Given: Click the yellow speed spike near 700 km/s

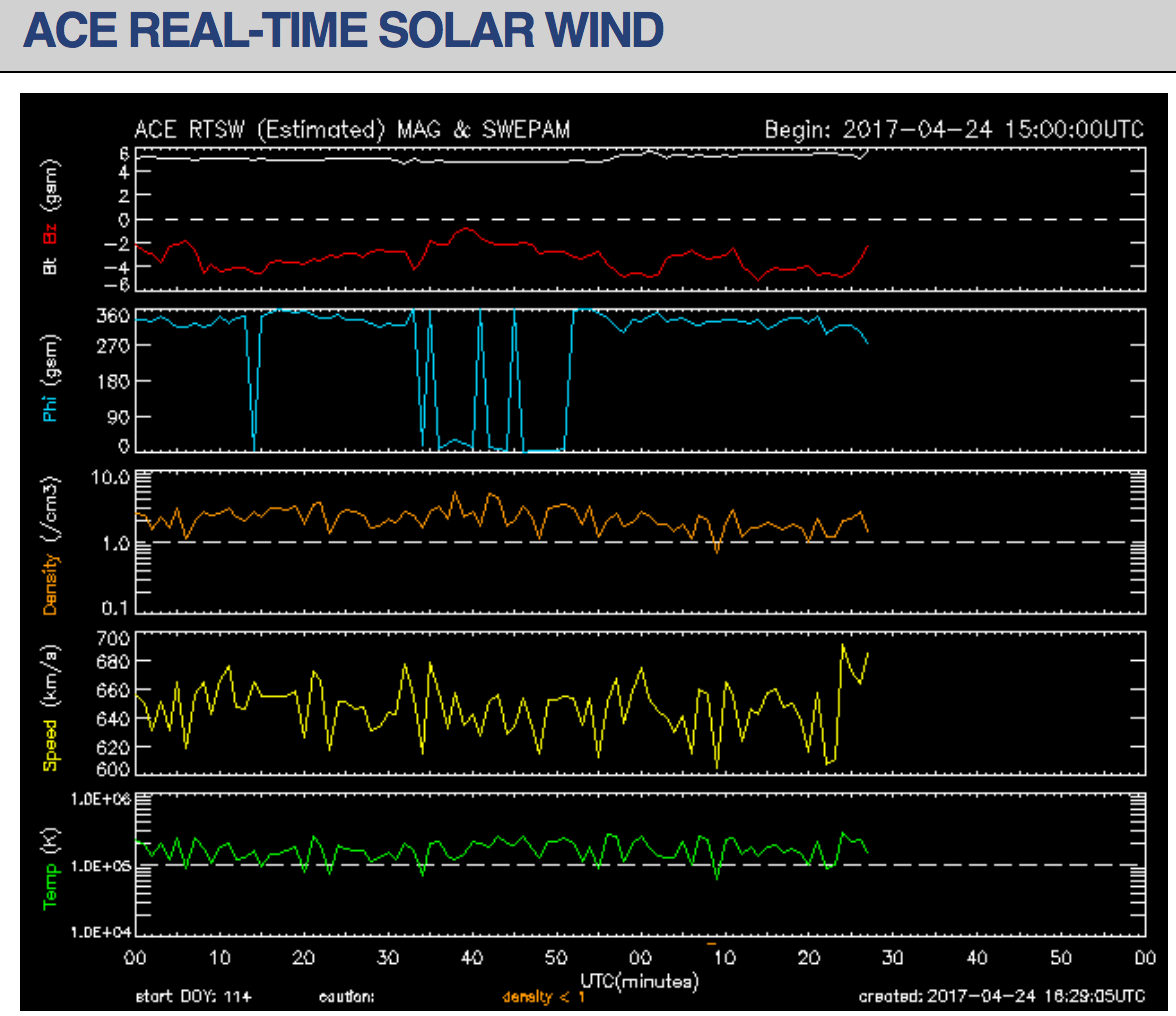Looking at the screenshot, I should [x=843, y=645].
